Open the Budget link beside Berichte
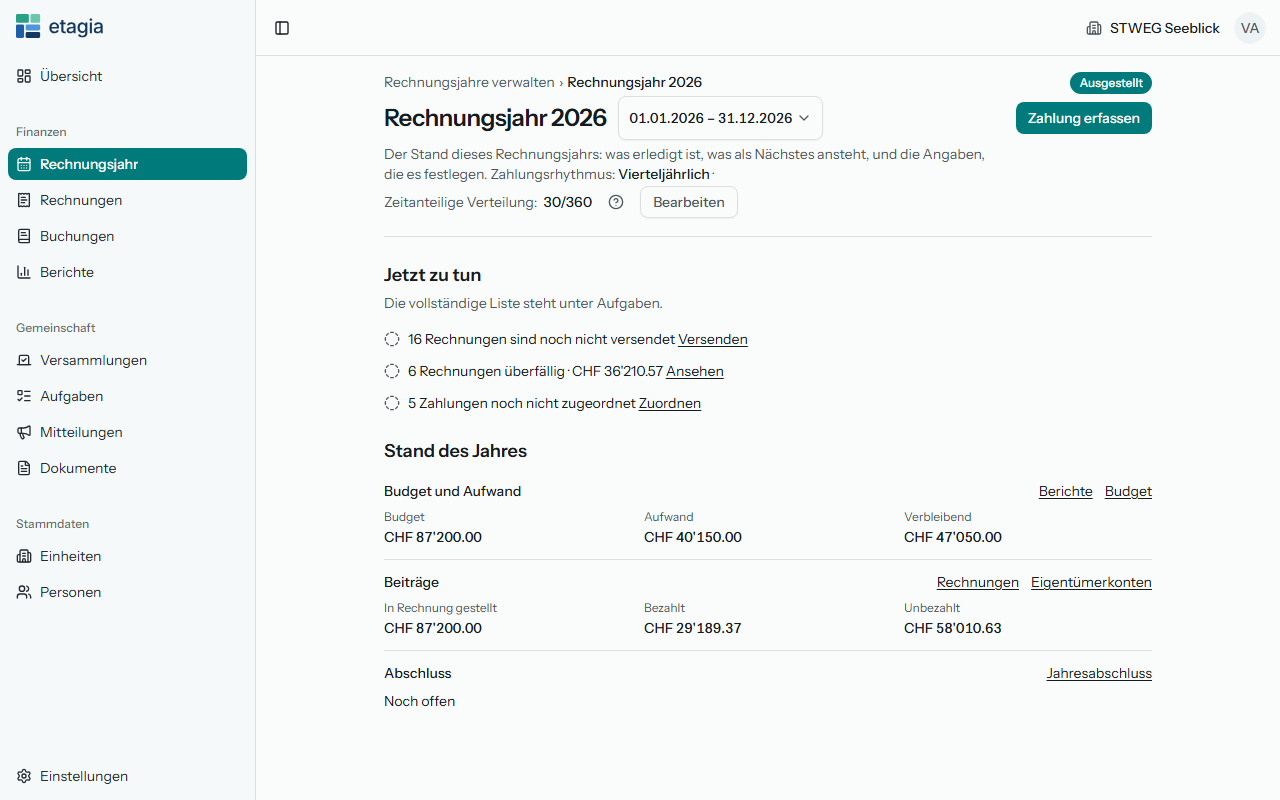The width and height of the screenshot is (1280, 800). pyautogui.click(x=1128, y=491)
